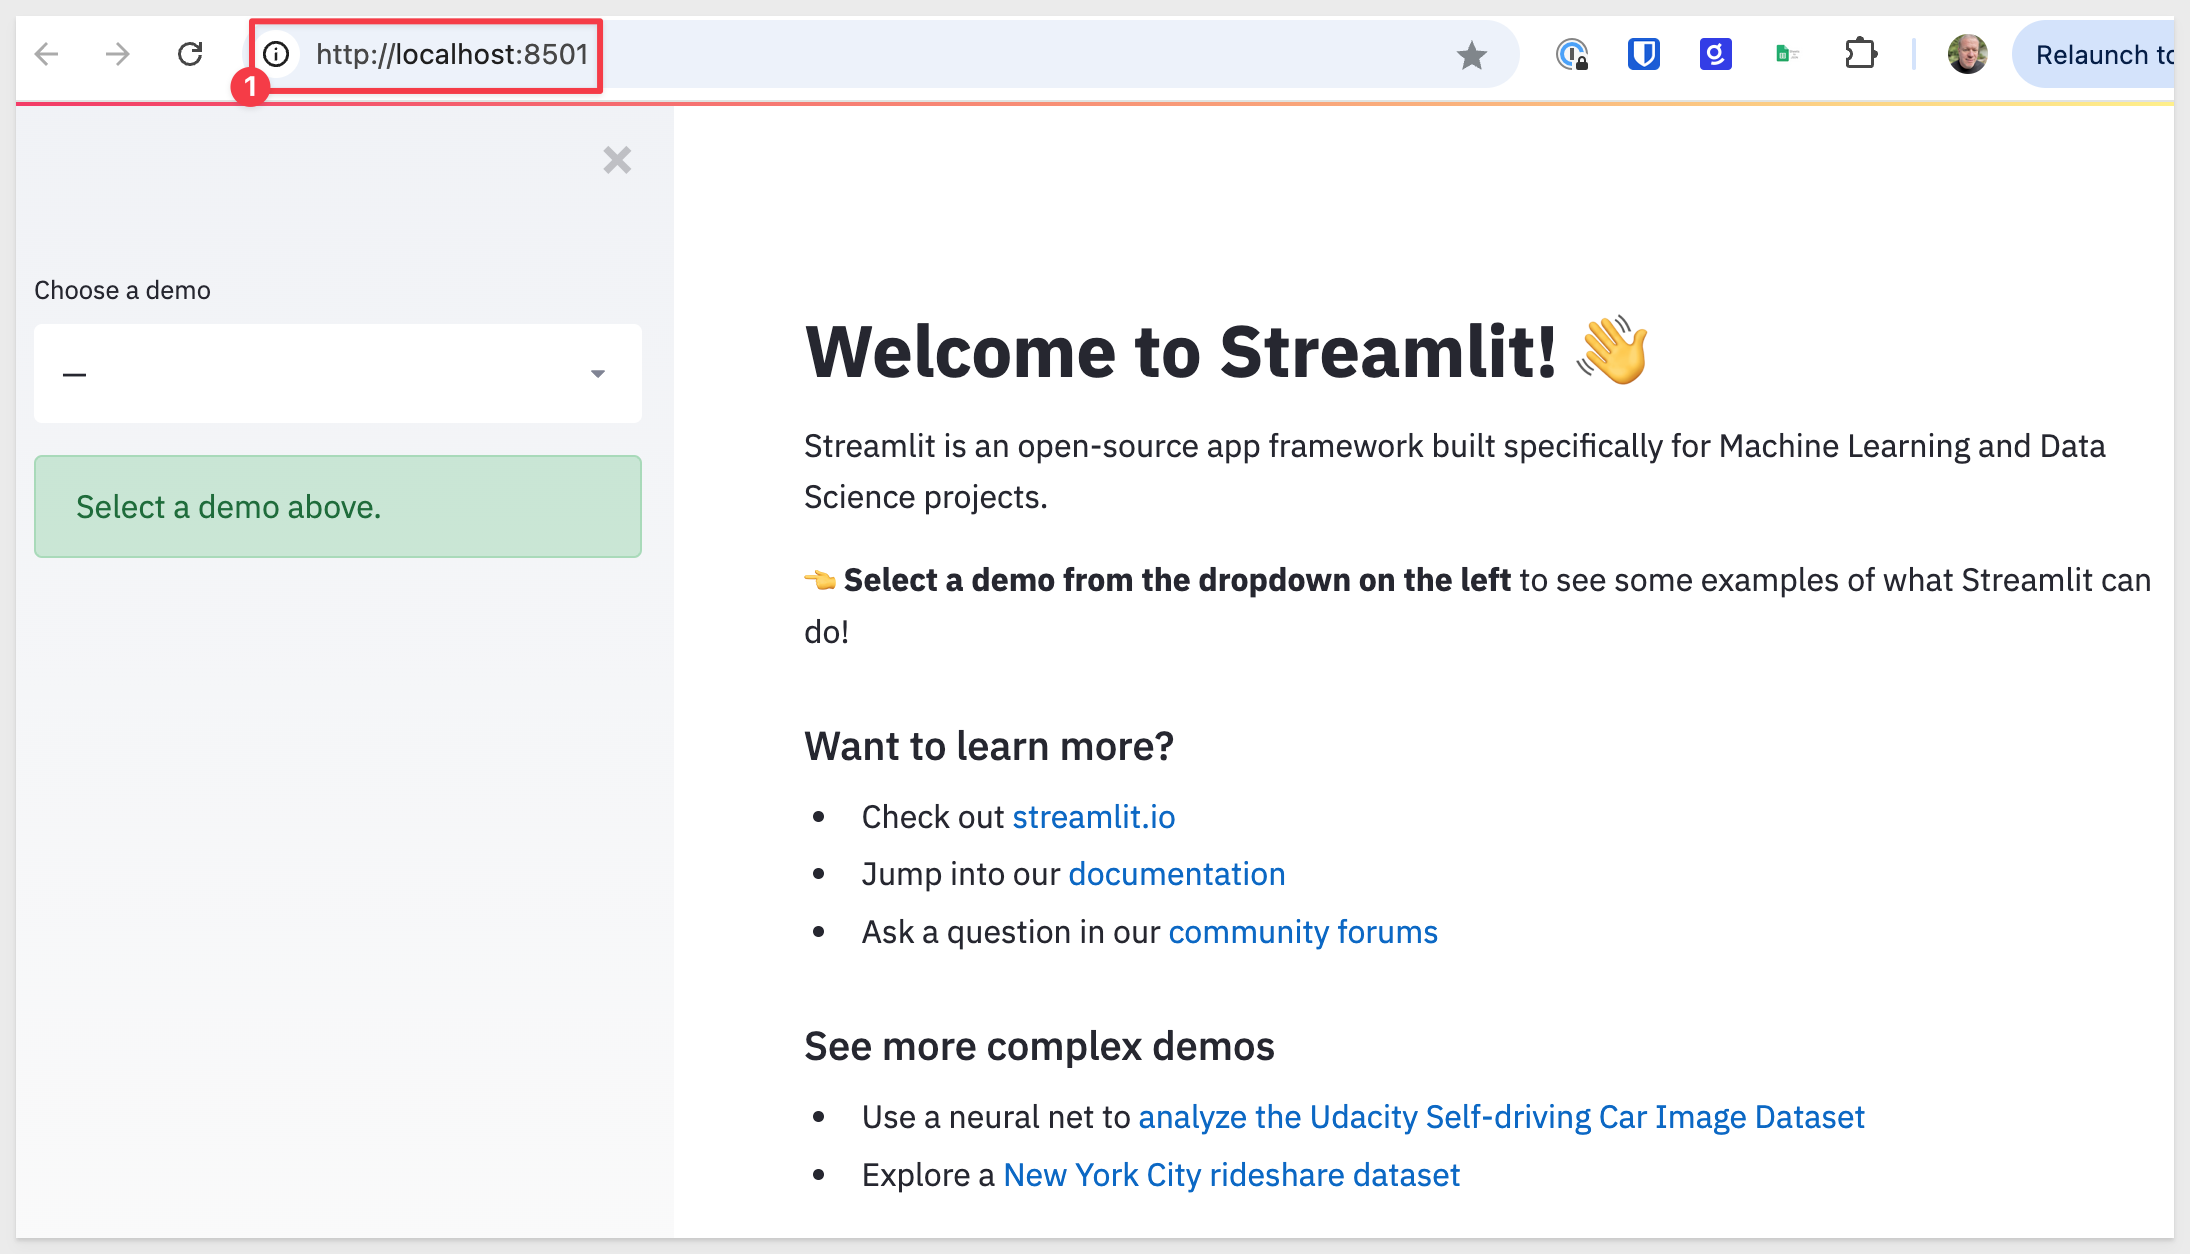Click the browser forward arrow
Image resolution: width=2190 pixels, height=1254 pixels.
118,54
